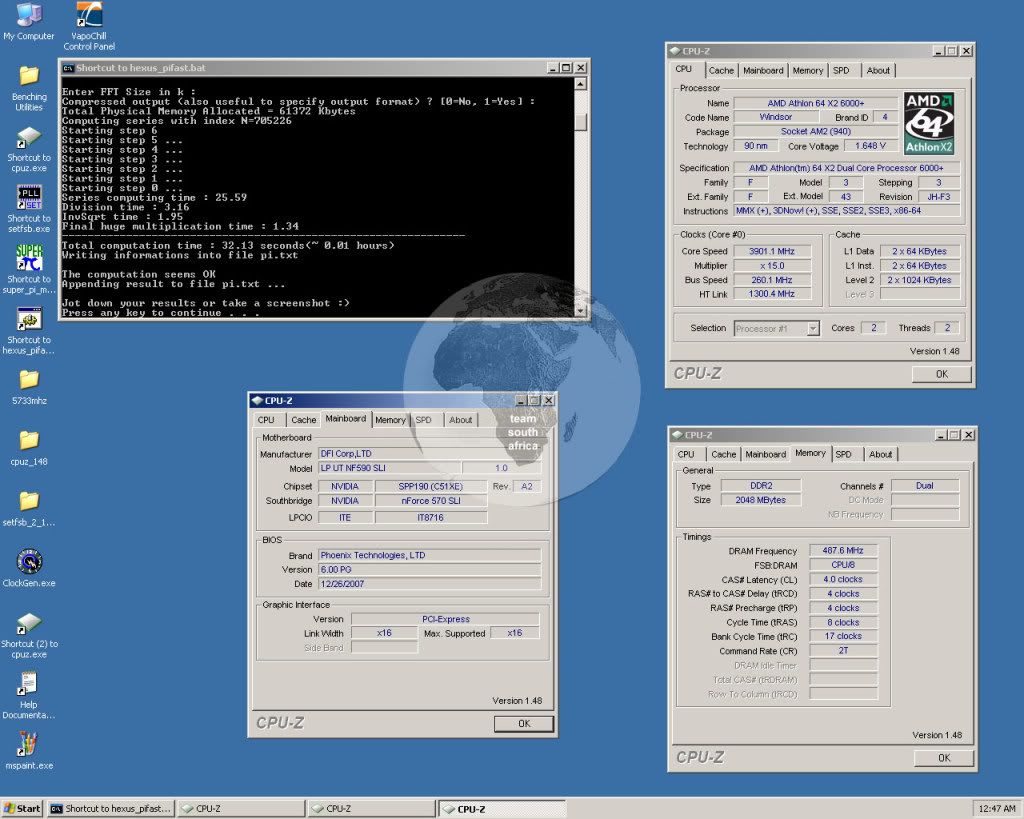Click the HT Link value 1300.4 MHz
The image size is (1024, 819).
point(771,294)
